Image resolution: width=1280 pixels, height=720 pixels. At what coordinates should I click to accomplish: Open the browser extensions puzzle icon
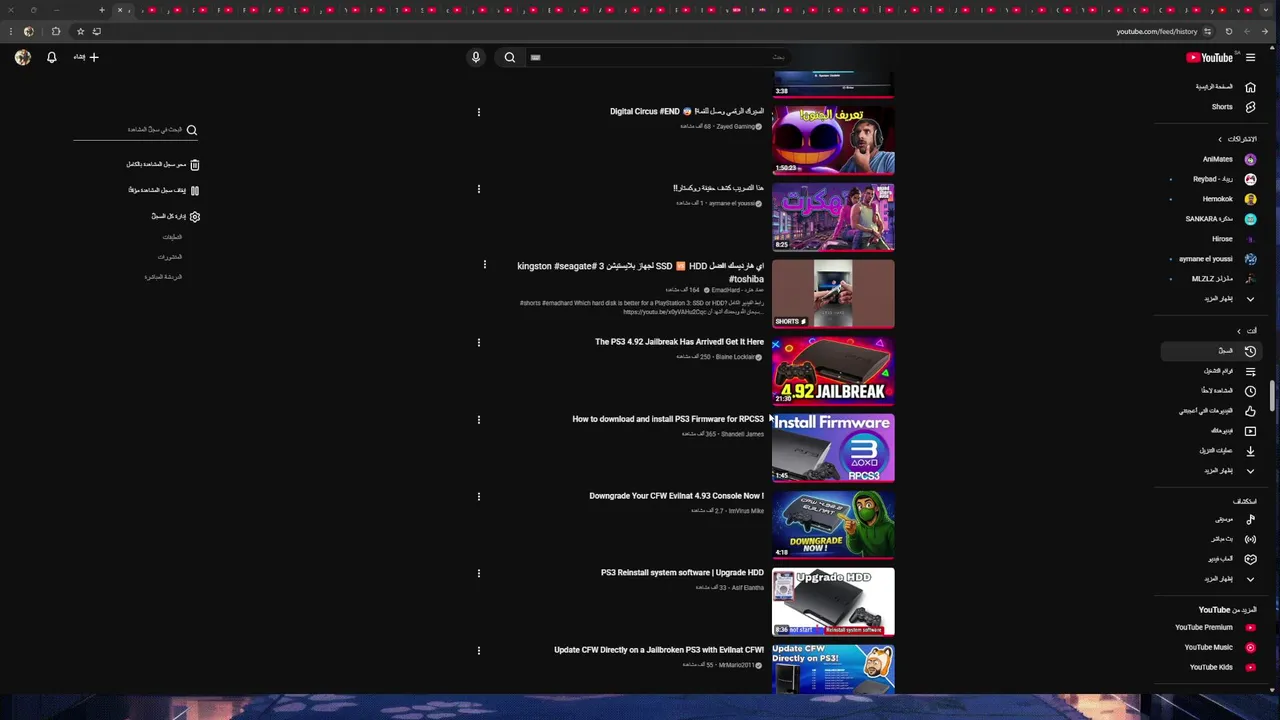point(56,31)
